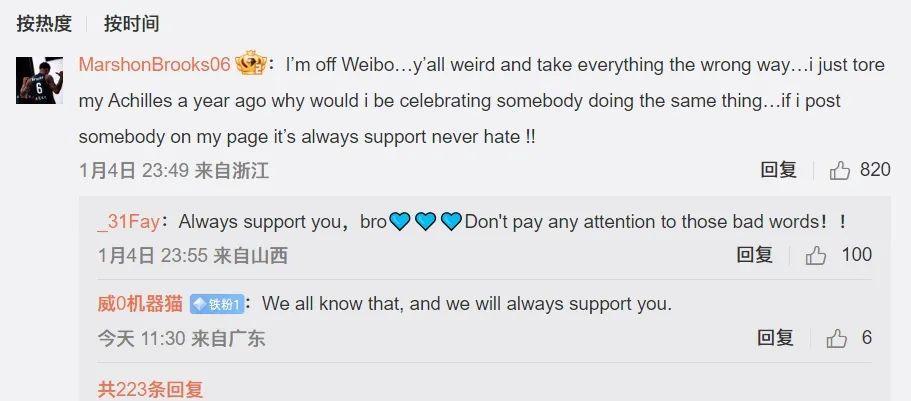Screen dimensions: 911x401
Task: Sort comments by 按热度
Action: coord(44,24)
